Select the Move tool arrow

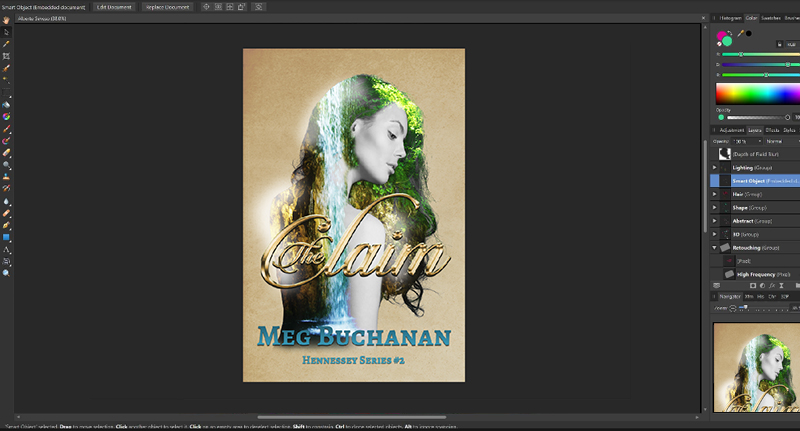6,32
